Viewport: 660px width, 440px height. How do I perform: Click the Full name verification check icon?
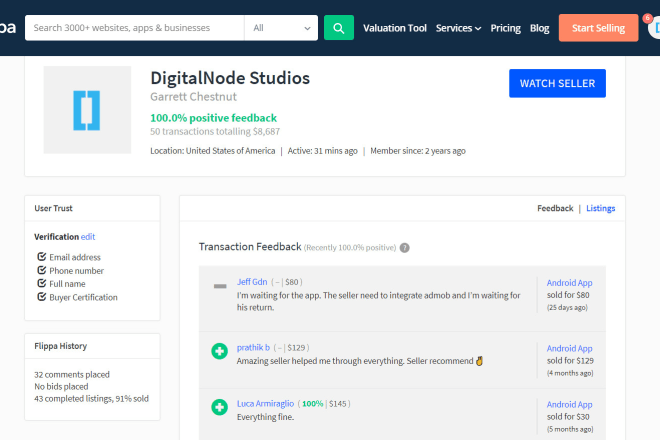coord(42,283)
